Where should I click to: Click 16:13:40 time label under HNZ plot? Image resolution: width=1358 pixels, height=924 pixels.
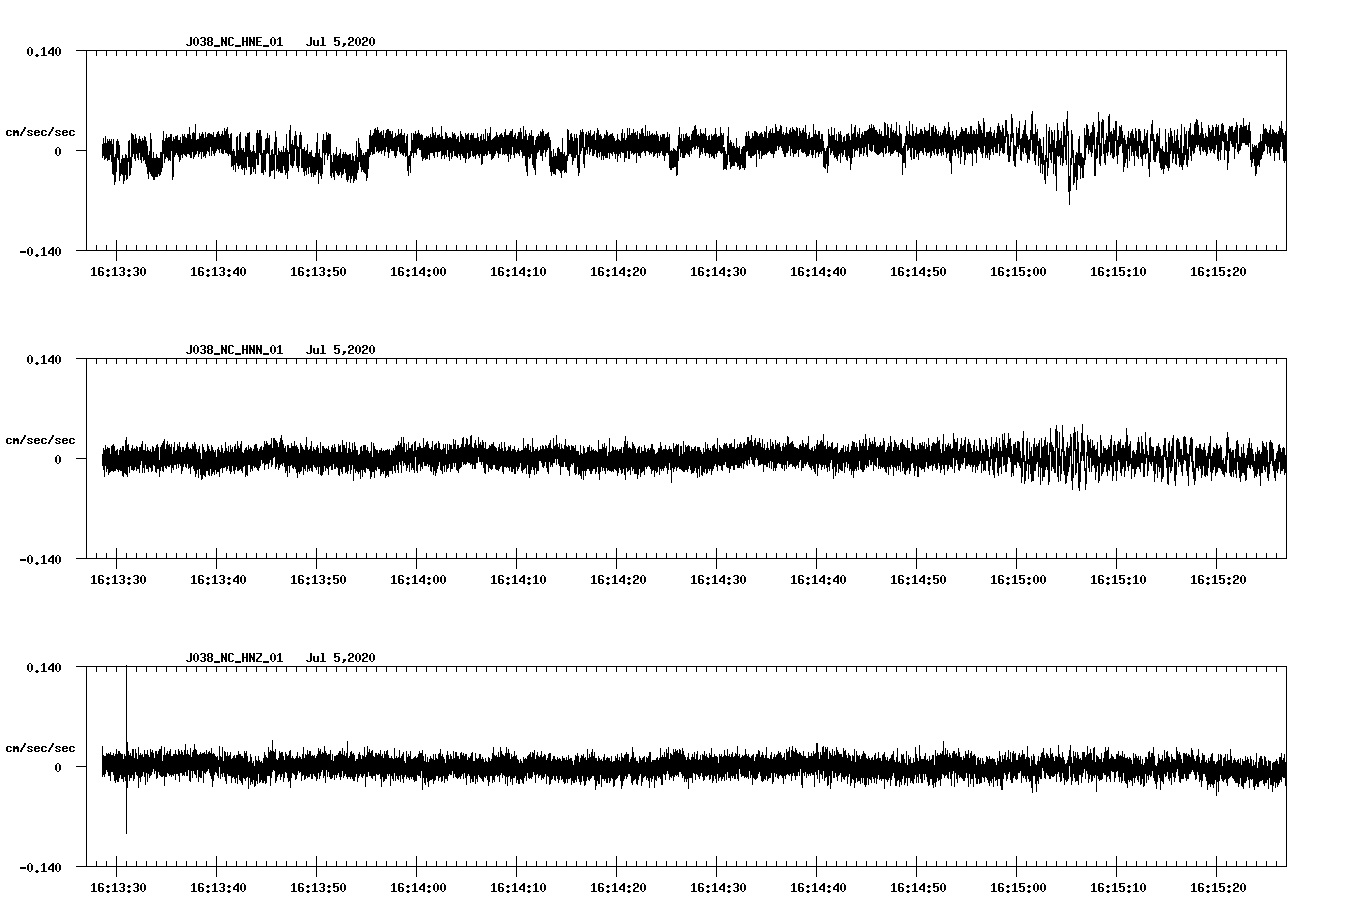218,888
